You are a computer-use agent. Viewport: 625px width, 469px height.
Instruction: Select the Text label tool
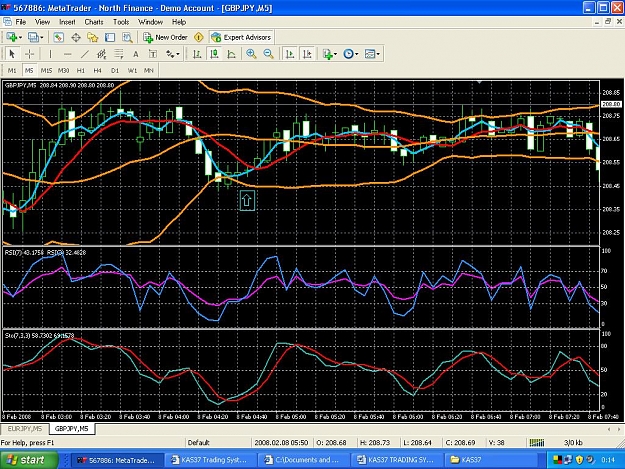136,54
